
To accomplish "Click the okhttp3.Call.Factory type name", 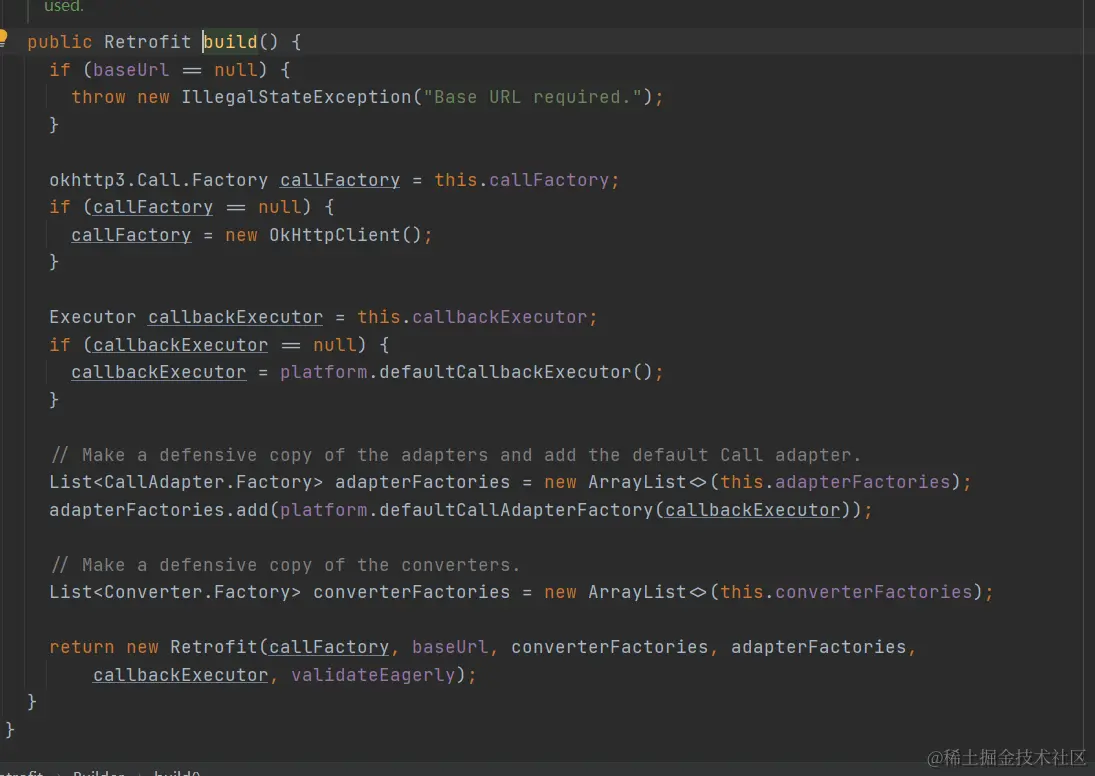I will click(159, 180).
